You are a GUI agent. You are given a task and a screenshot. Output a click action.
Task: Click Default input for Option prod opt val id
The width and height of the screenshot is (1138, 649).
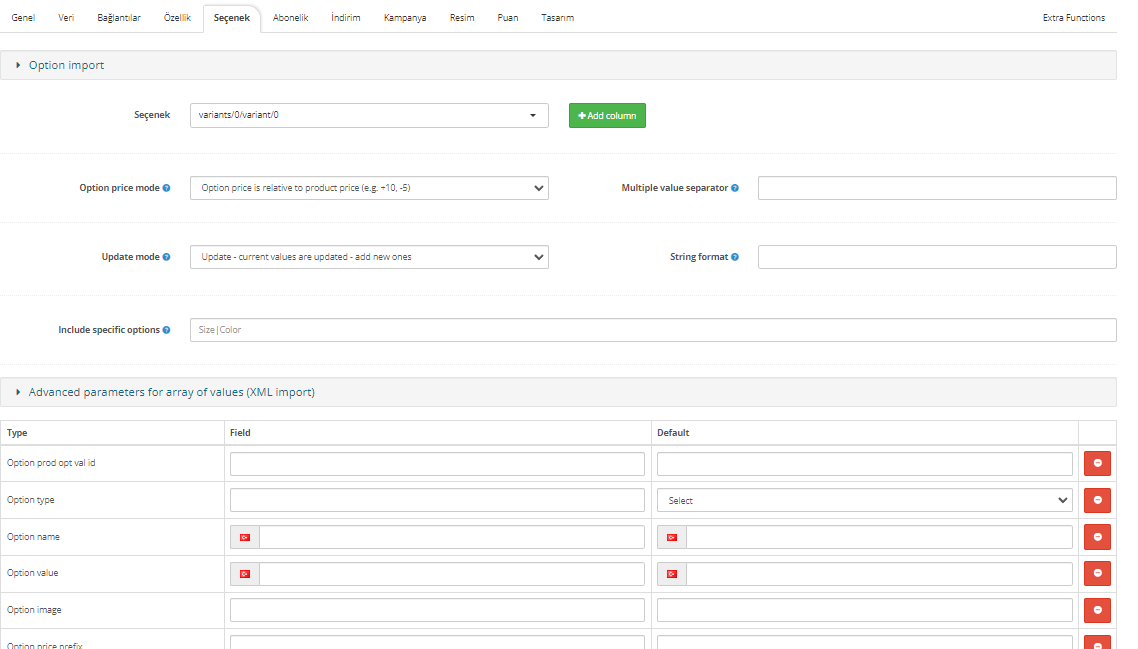pos(864,464)
